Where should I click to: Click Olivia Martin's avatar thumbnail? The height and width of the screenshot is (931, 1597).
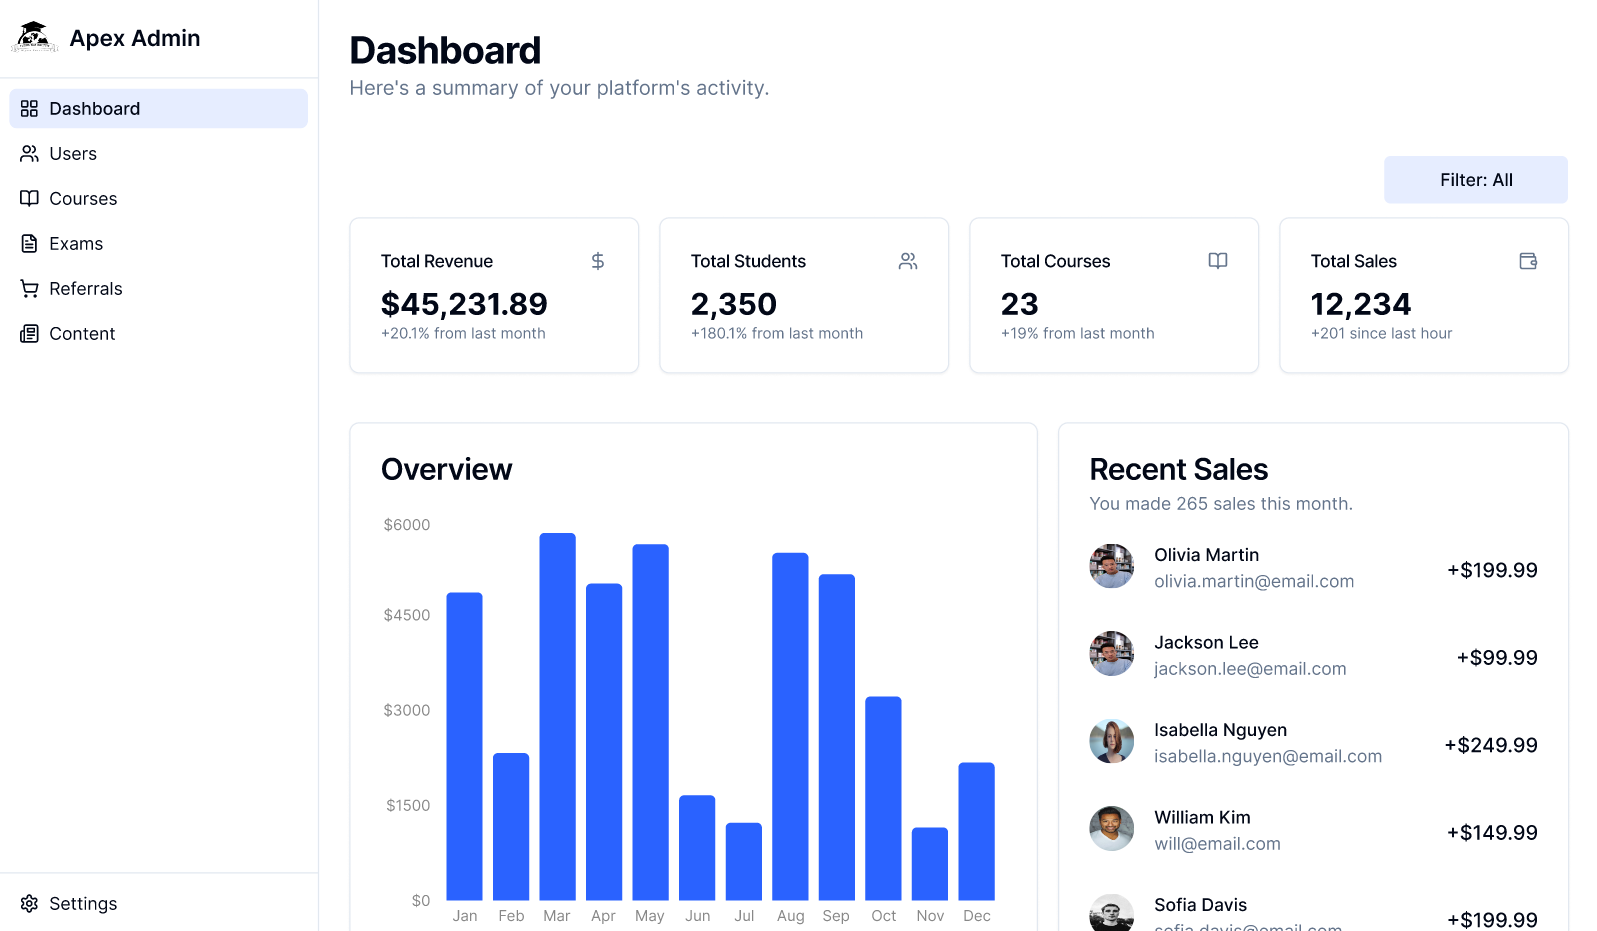point(1112,566)
